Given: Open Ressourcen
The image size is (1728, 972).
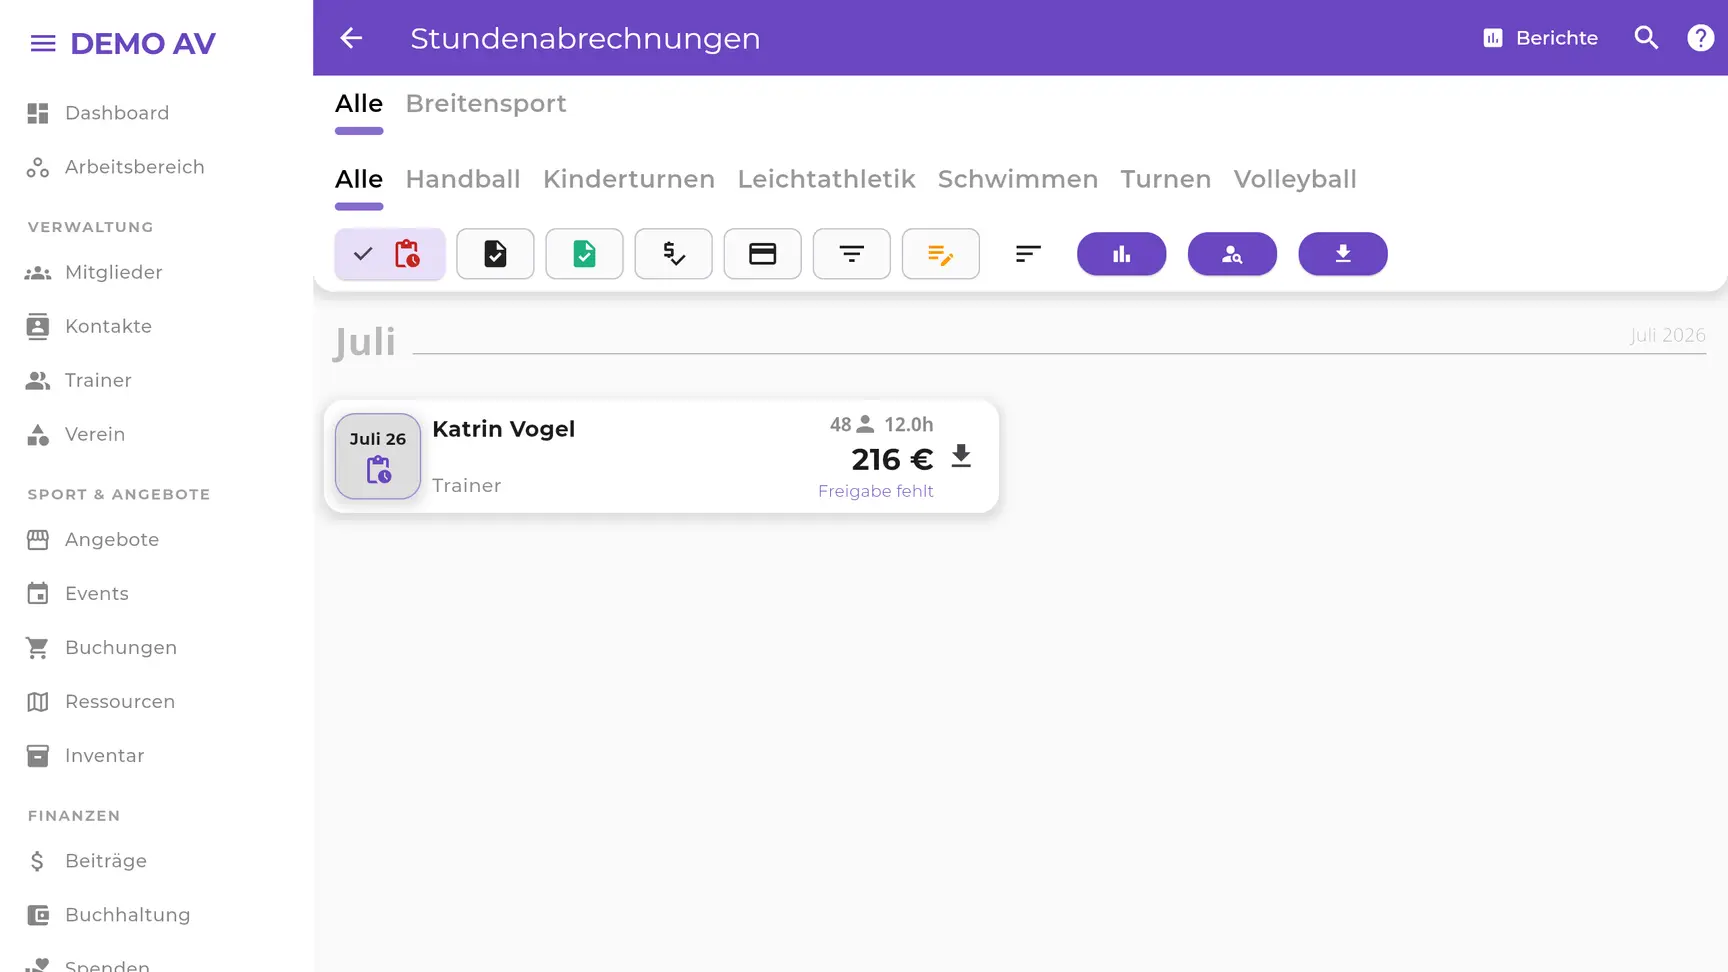Looking at the screenshot, I should pyautogui.click(x=101, y=701).
